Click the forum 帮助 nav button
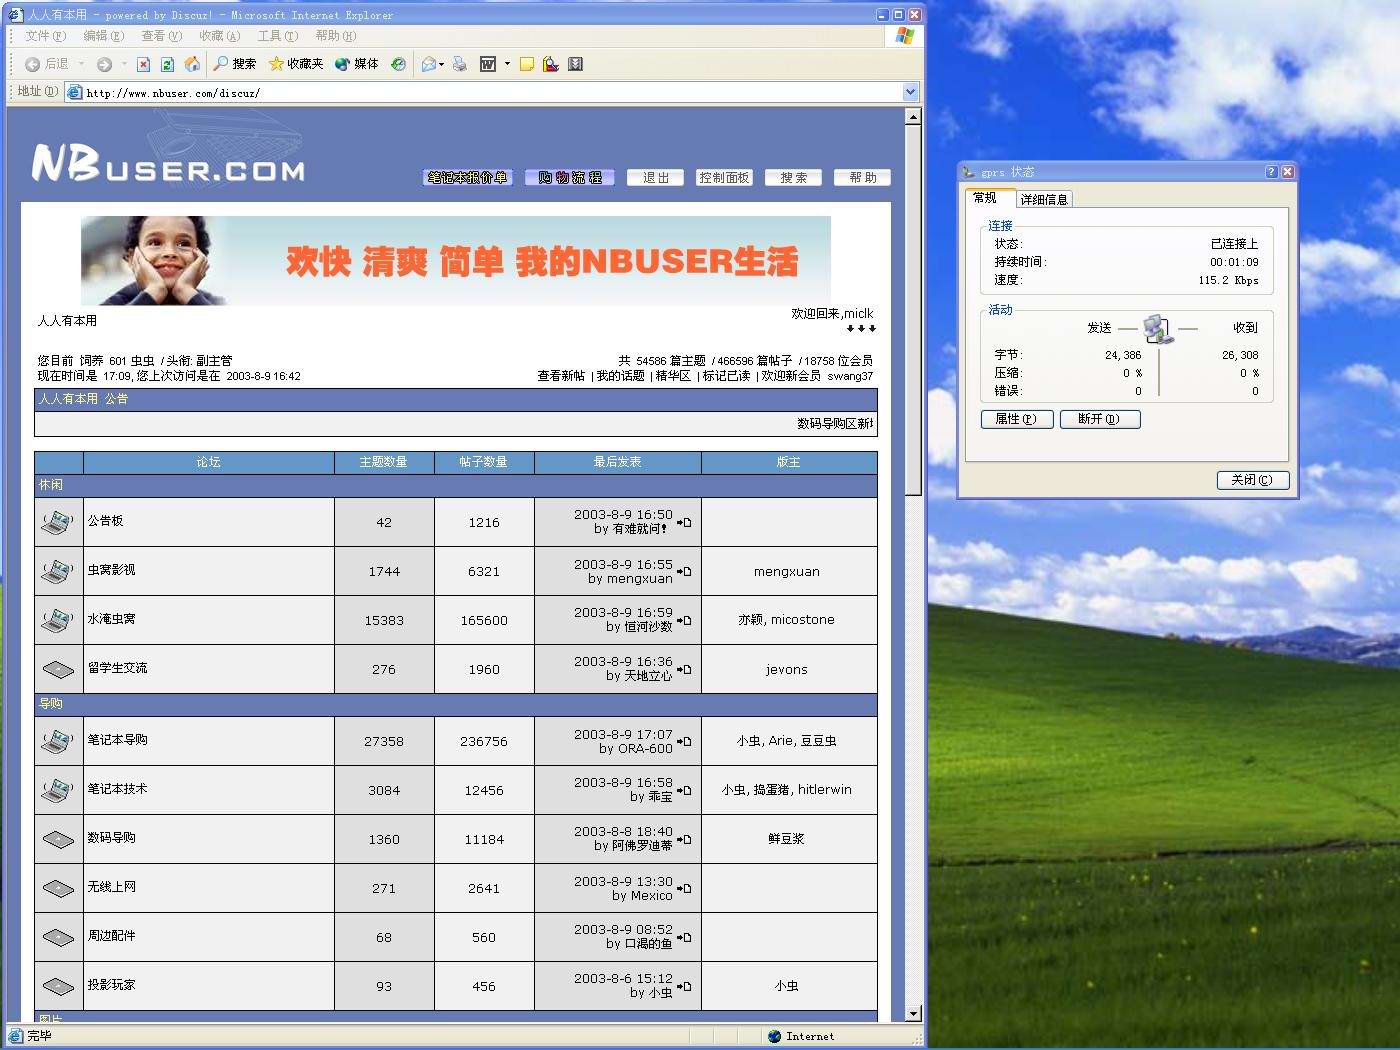 (863, 178)
